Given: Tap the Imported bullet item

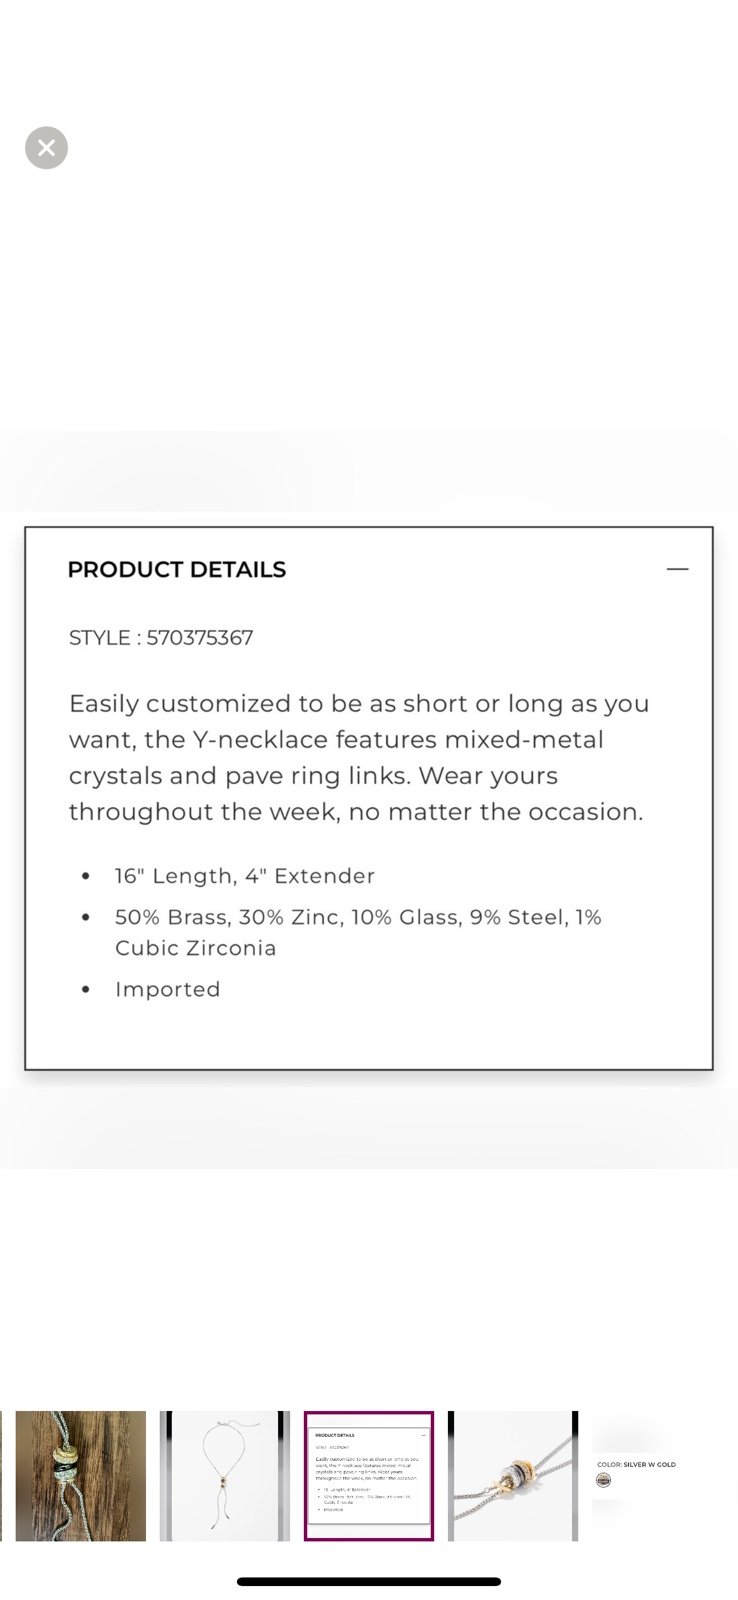Looking at the screenshot, I should click(168, 989).
